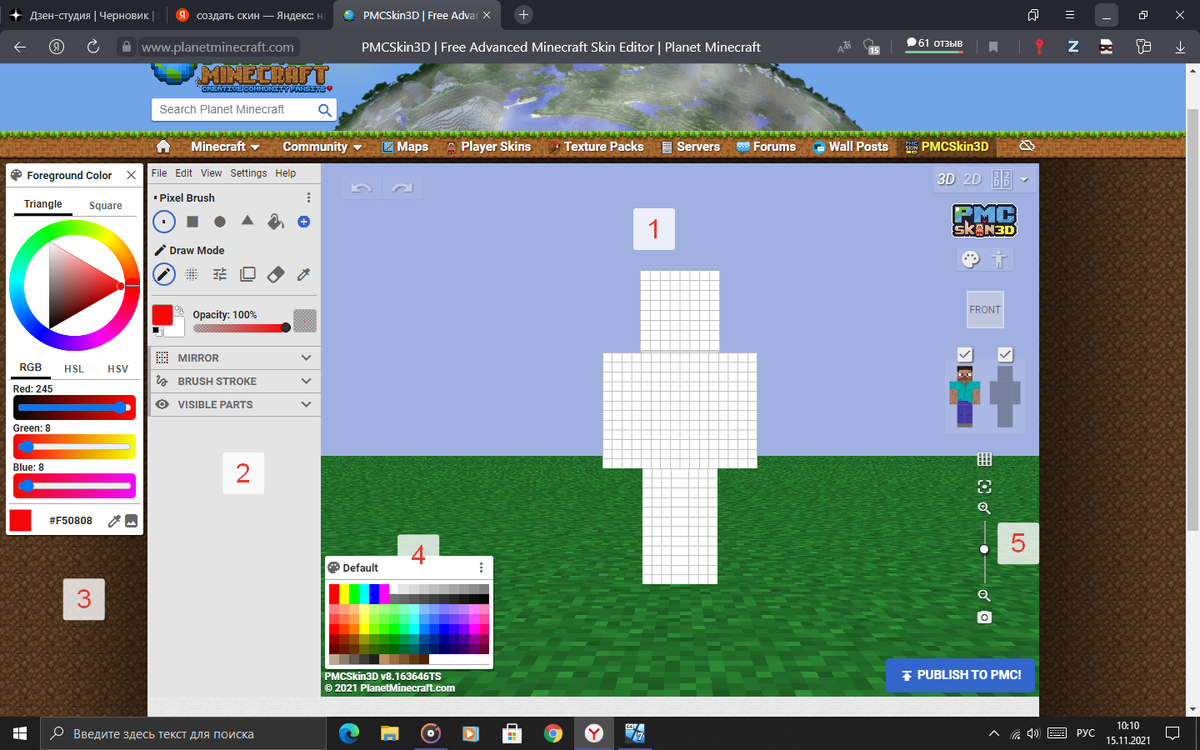Open the View menu
1200x750 pixels.
point(211,173)
